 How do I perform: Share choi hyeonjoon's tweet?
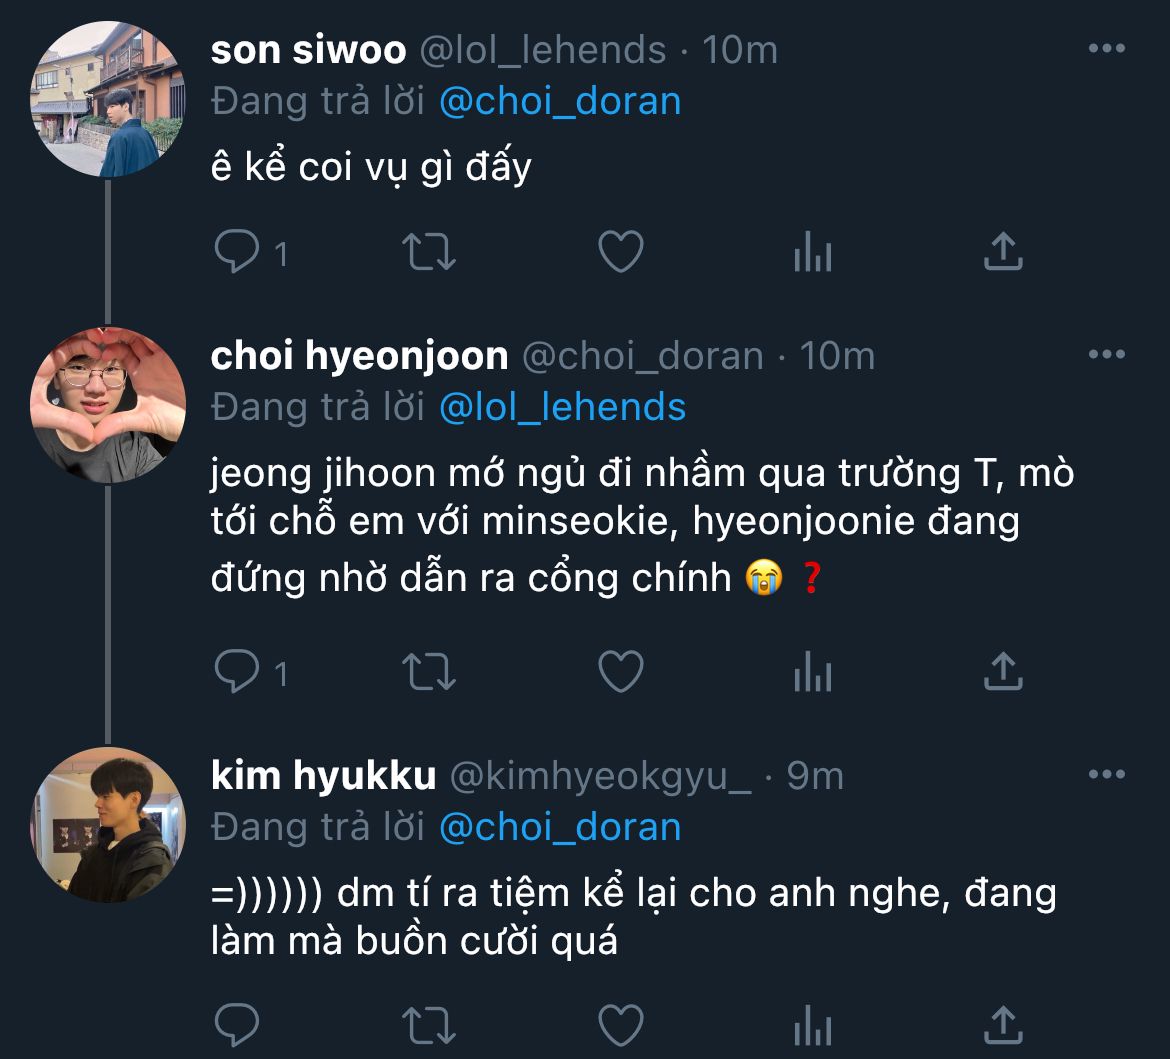point(1002,673)
